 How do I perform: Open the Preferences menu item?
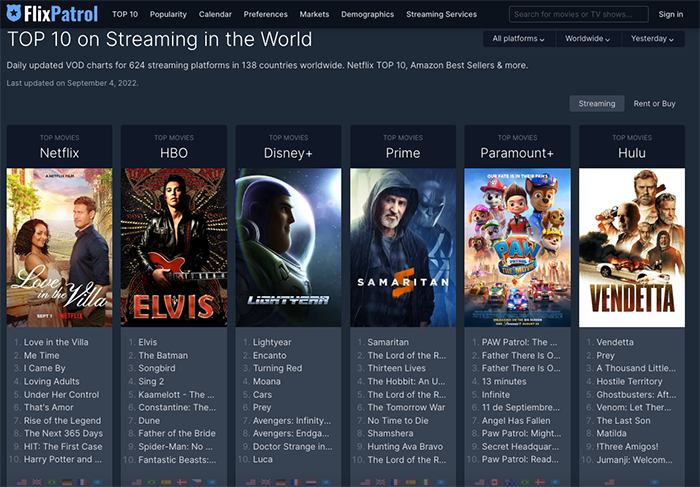point(266,14)
